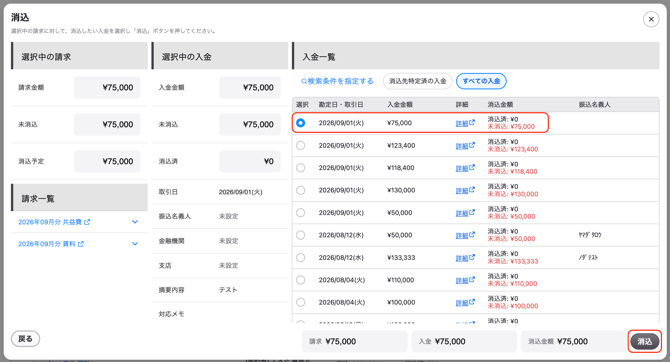
Task: Select radio for ¥123,400 payment row
Action: click(301, 145)
